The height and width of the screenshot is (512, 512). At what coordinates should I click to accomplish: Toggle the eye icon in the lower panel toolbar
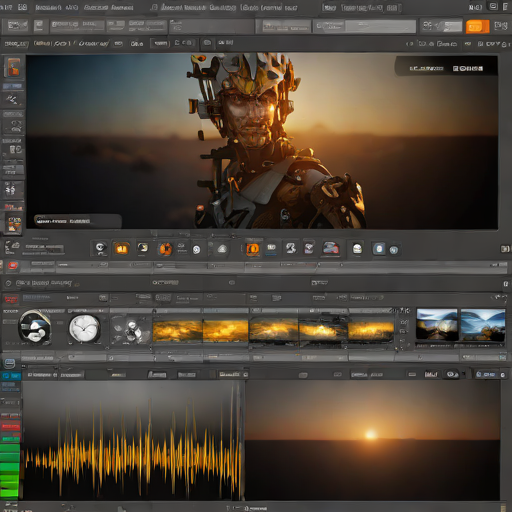pos(451,374)
